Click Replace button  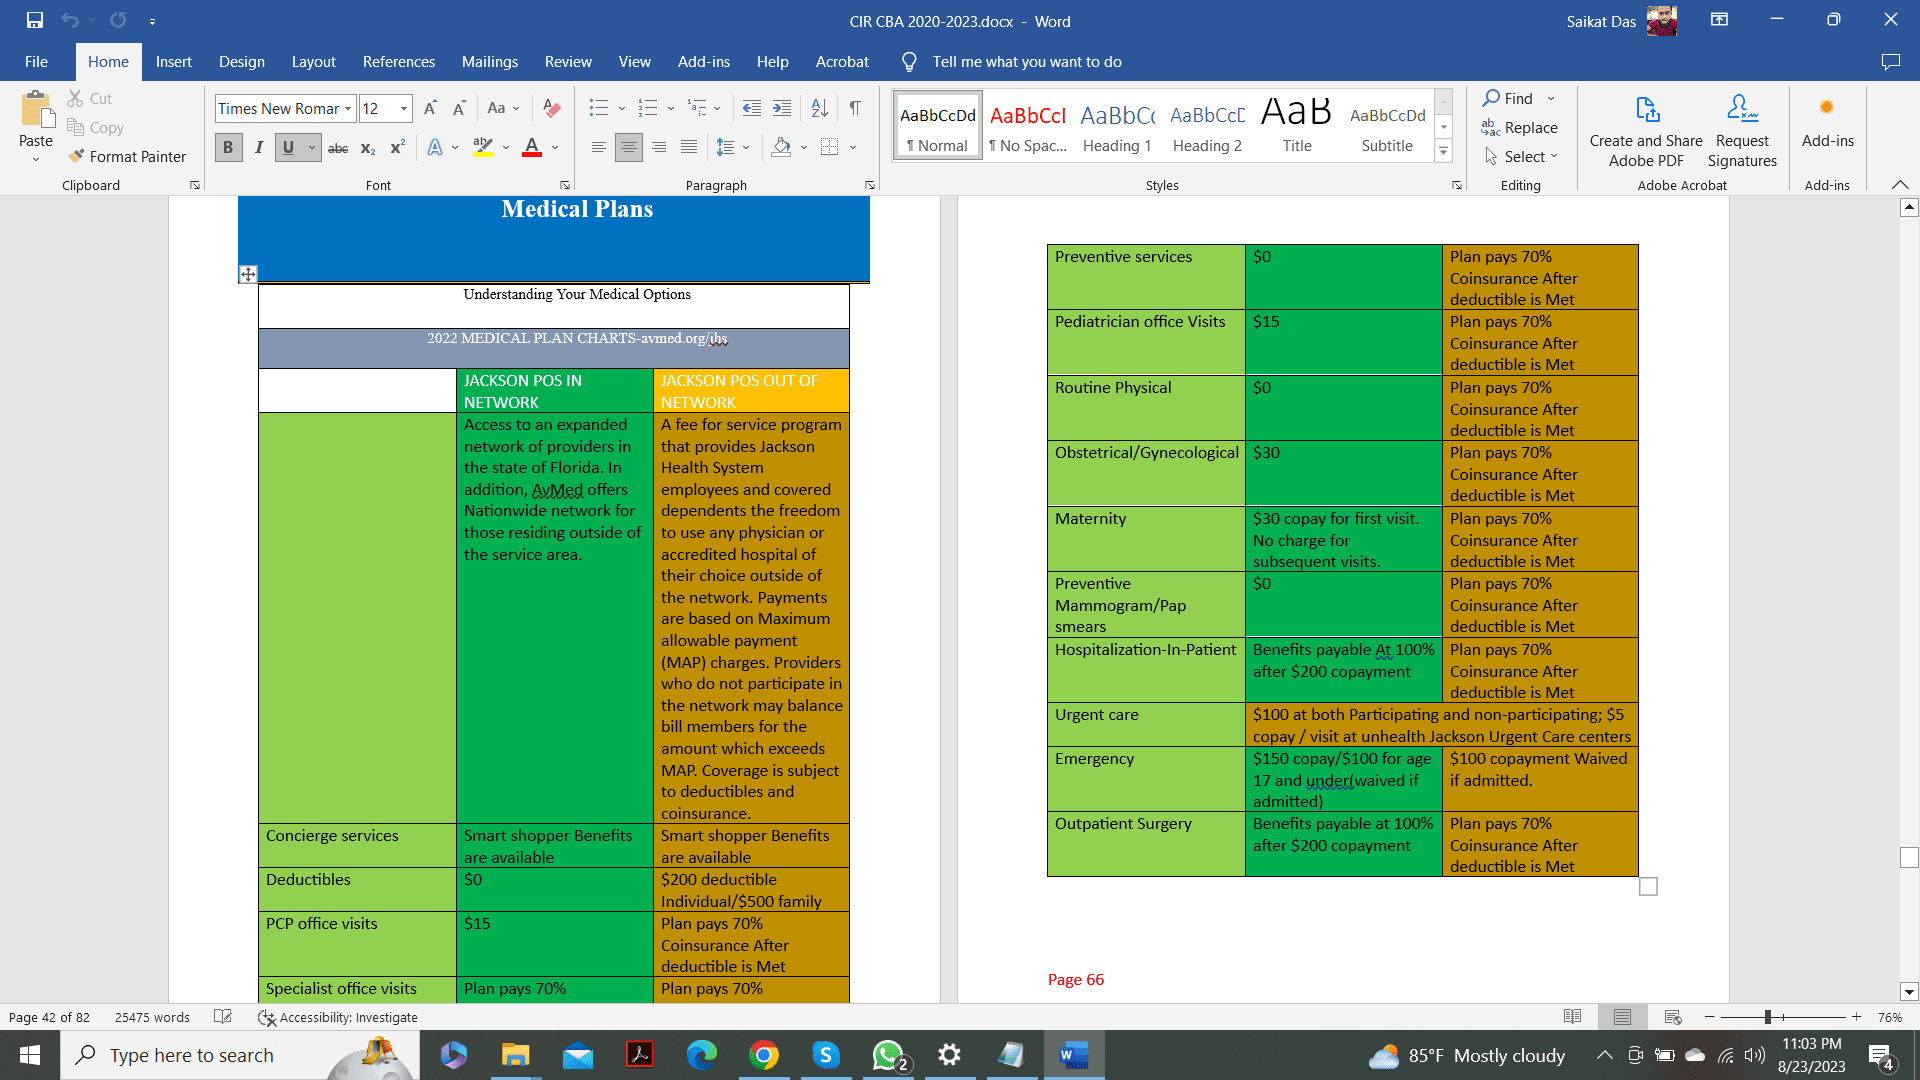pos(1520,127)
